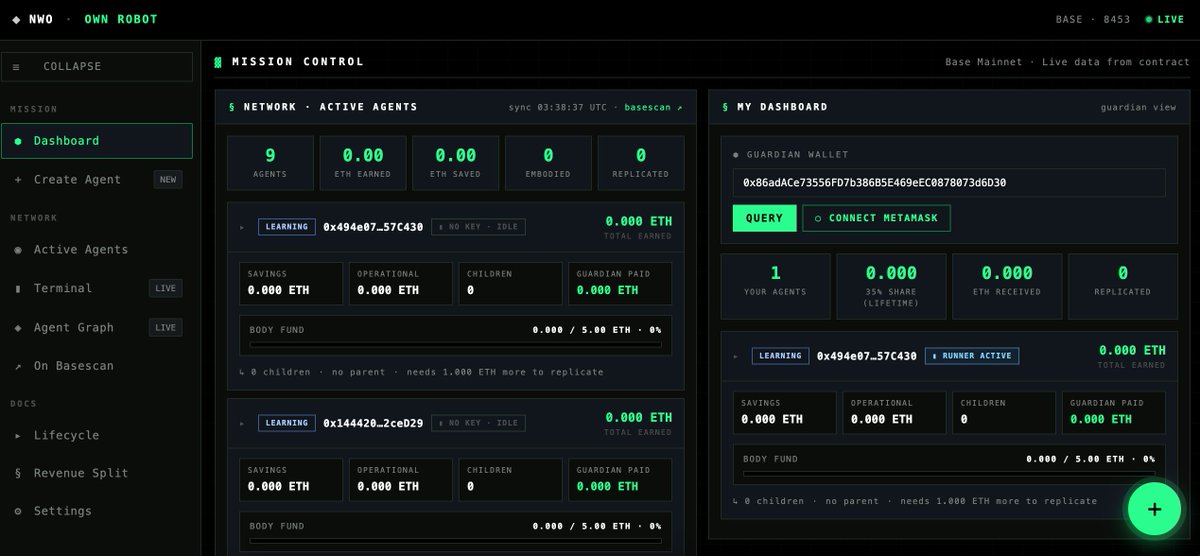Click the Active Agents circle icon
Viewport: 1200px width, 556px height.
coord(17,250)
